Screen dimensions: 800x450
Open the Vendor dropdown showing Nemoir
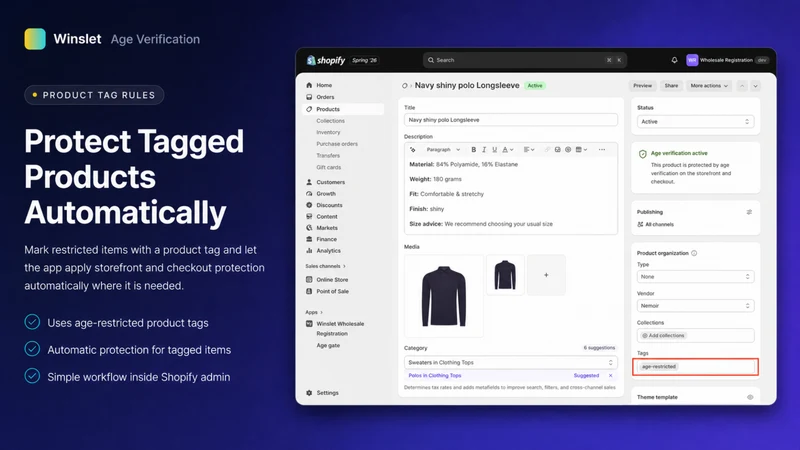point(695,306)
